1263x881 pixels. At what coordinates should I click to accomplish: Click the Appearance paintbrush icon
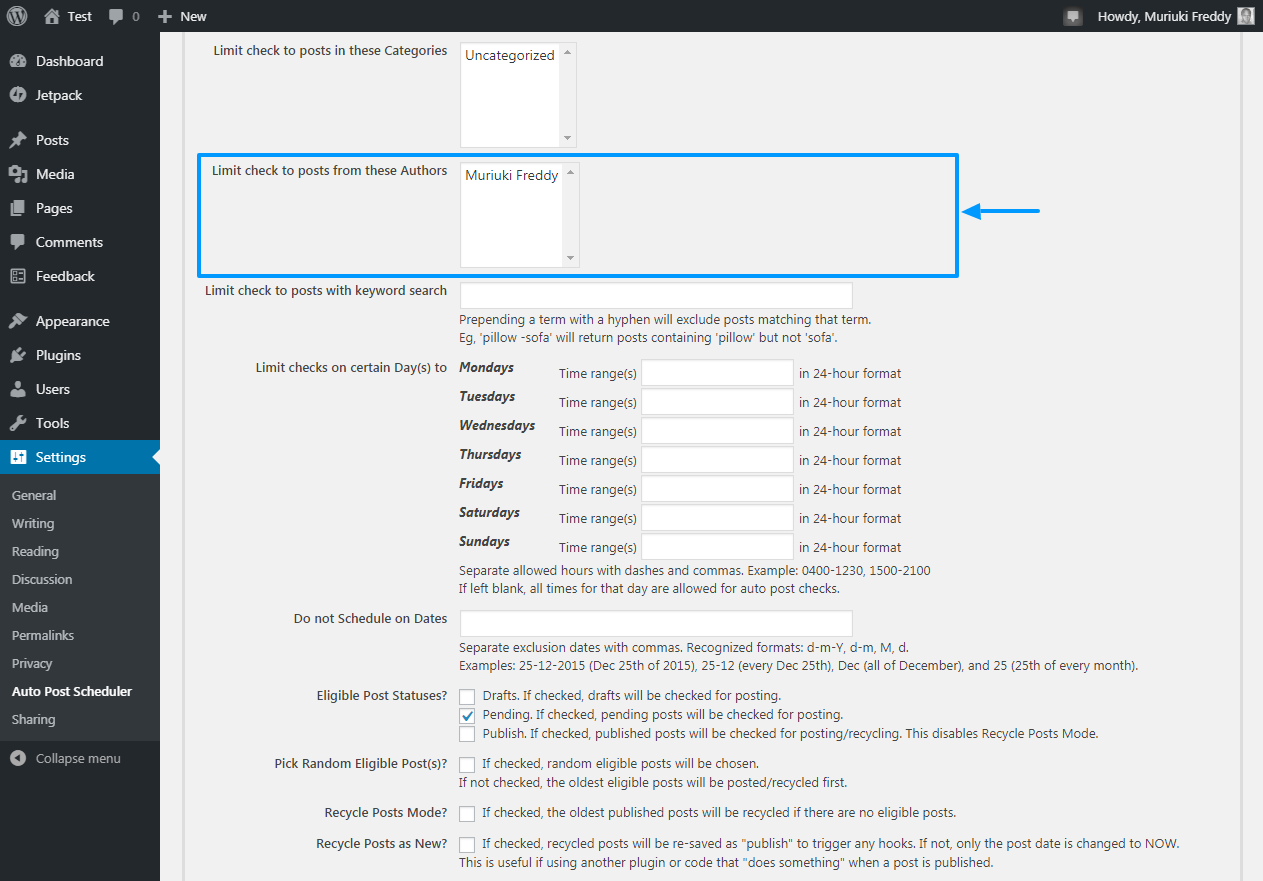[x=18, y=321]
